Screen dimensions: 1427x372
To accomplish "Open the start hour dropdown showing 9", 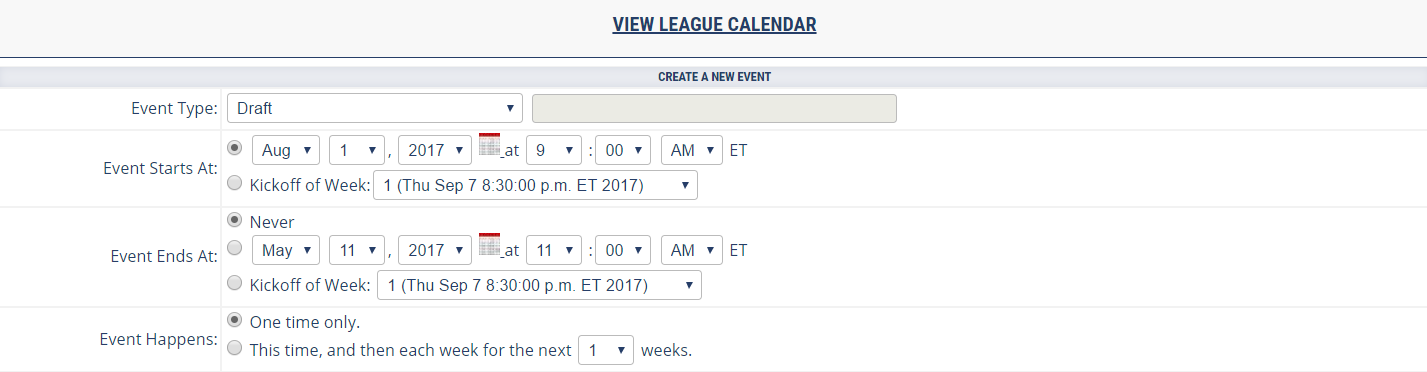I will pos(554,151).
